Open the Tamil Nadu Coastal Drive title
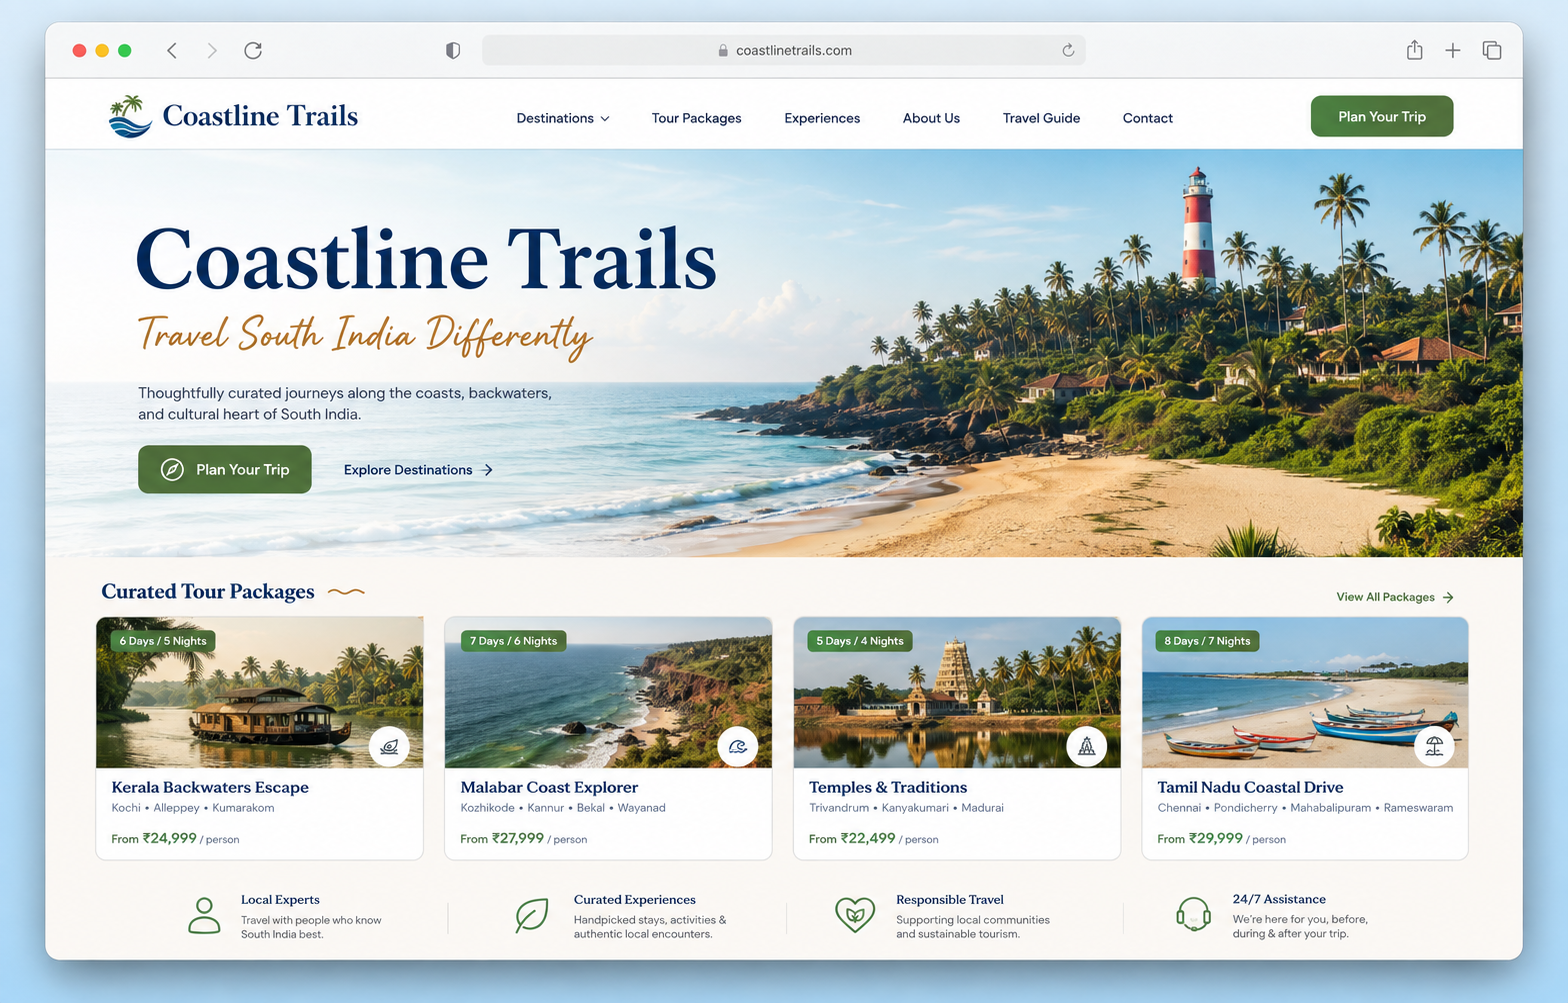 click(x=1250, y=788)
